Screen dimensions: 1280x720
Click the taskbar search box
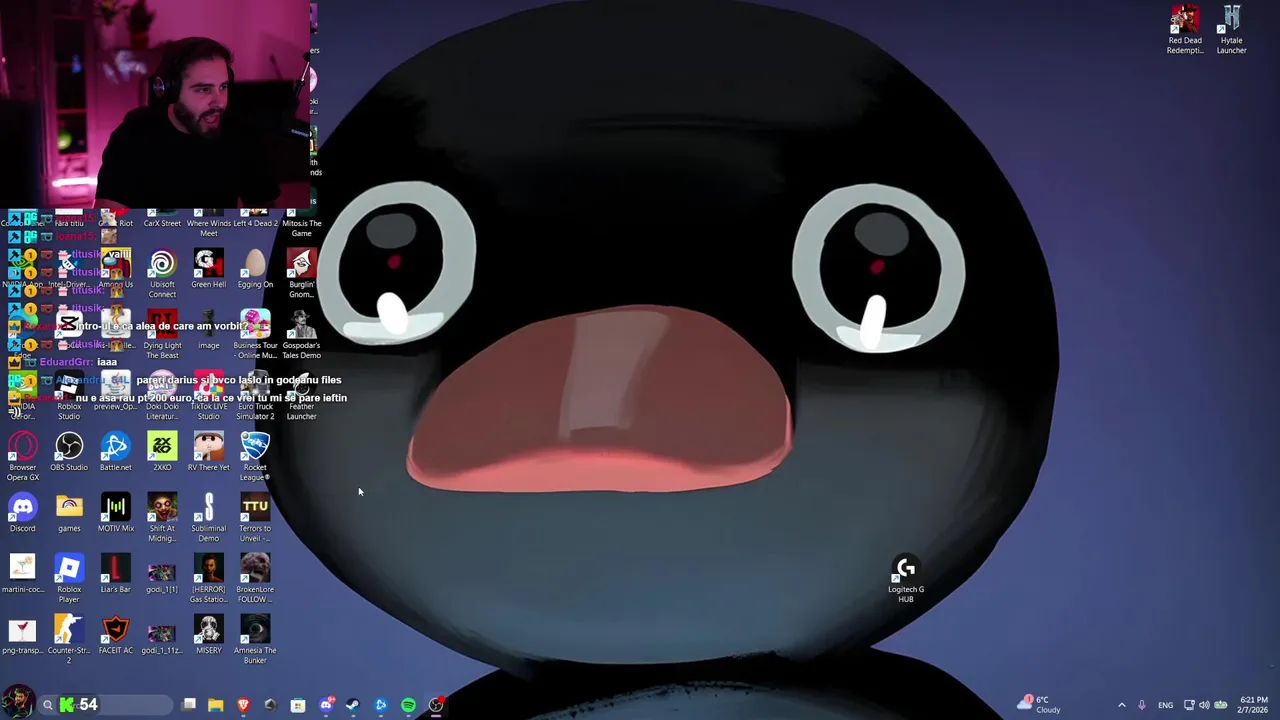tap(105, 705)
